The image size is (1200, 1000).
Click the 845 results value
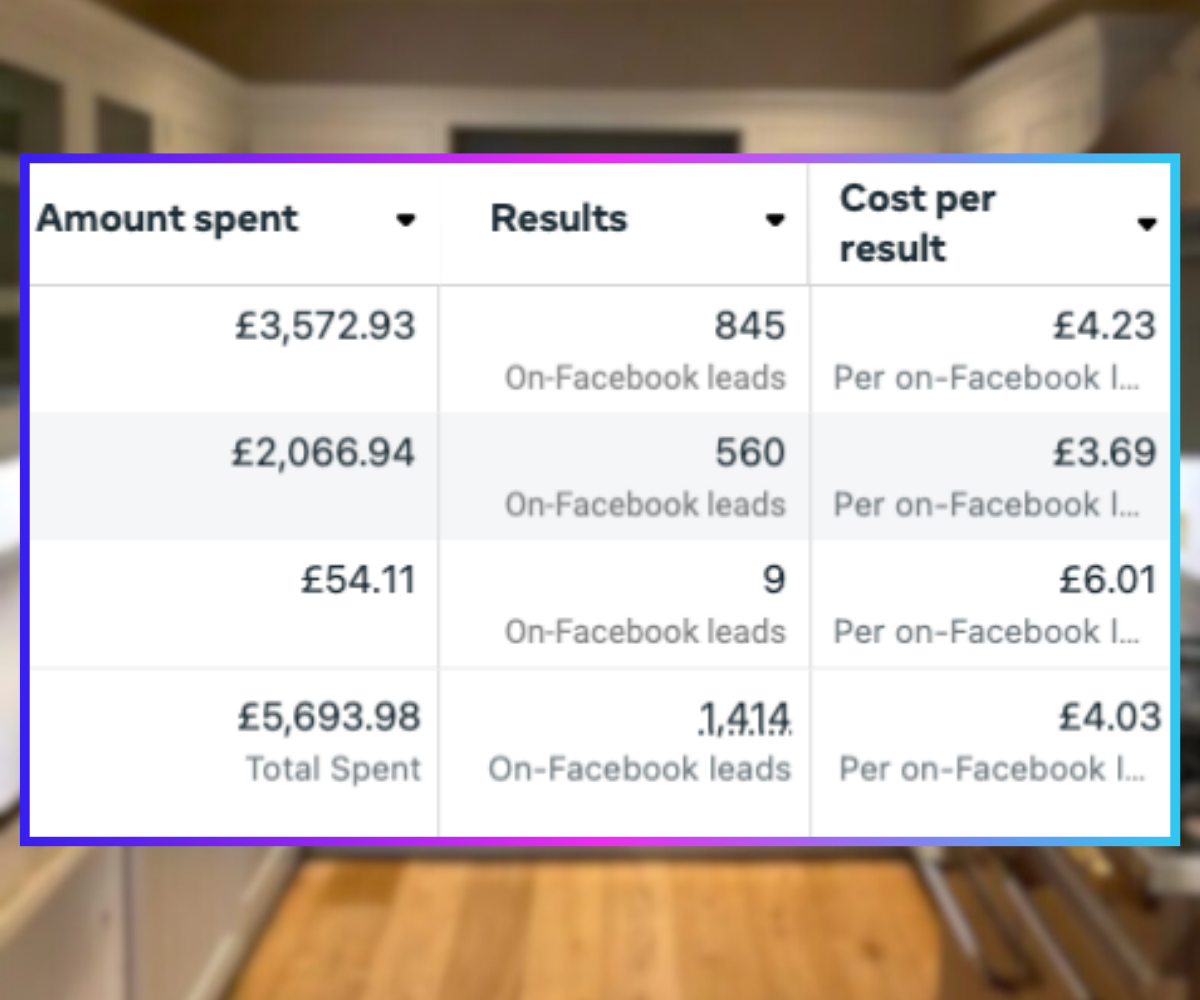click(750, 327)
